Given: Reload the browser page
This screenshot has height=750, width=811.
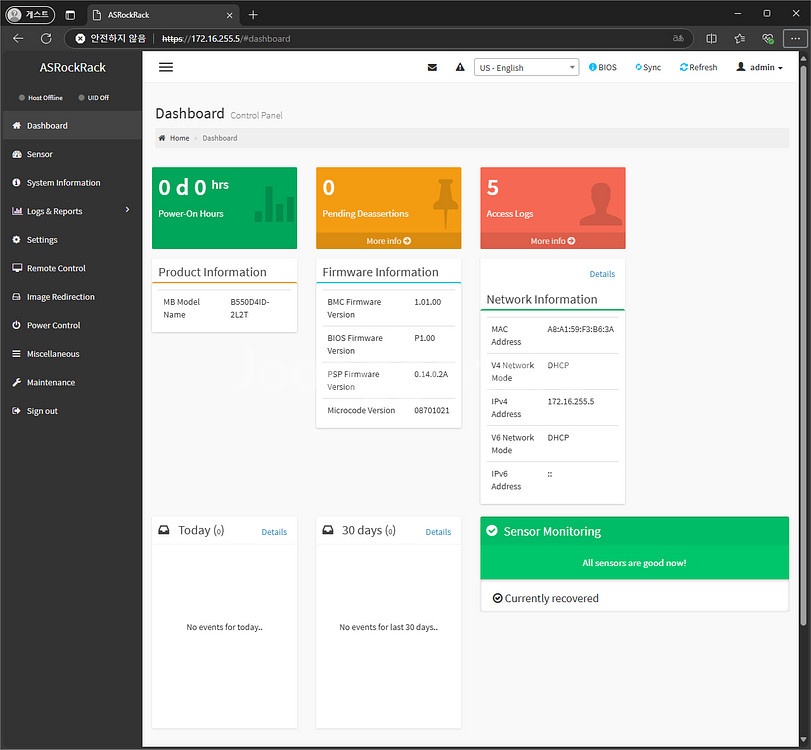Looking at the screenshot, I should pyautogui.click(x=46, y=39).
